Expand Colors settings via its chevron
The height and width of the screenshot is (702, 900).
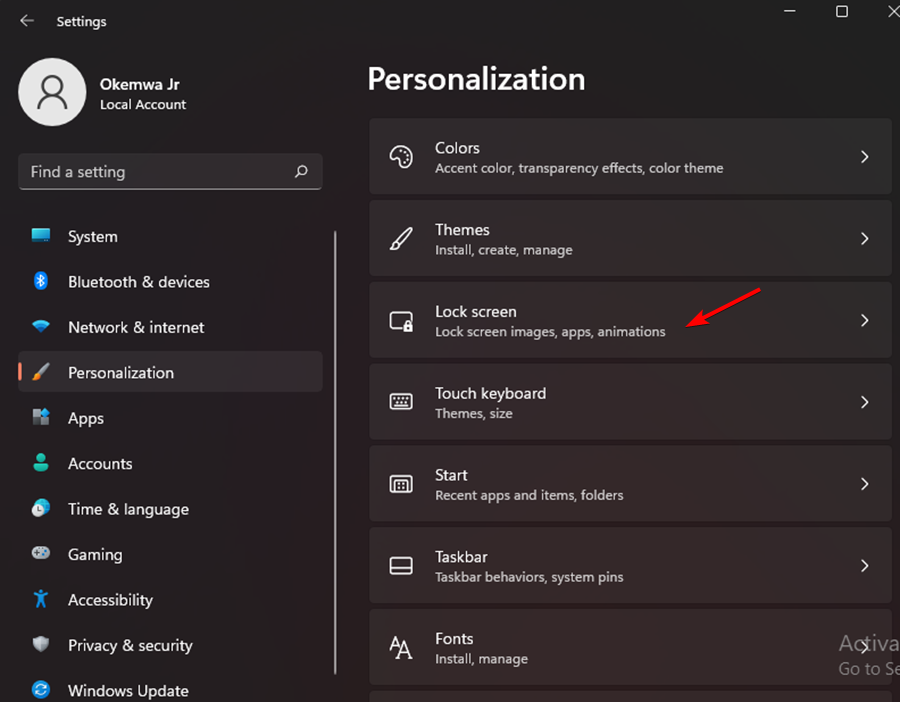click(x=865, y=157)
